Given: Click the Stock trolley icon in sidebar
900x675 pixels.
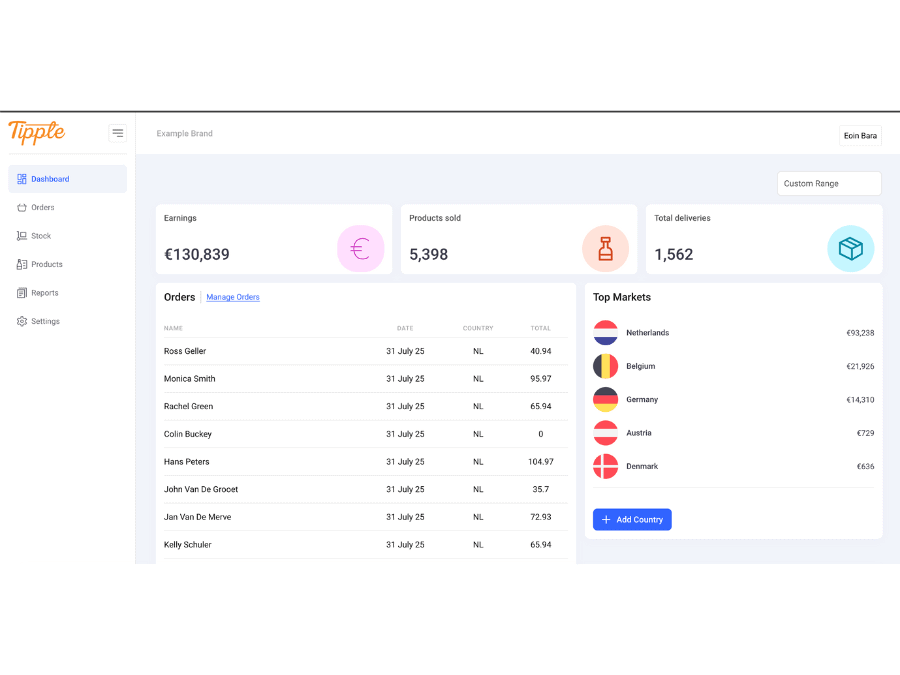Looking at the screenshot, I should pyautogui.click(x=22, y=236).
